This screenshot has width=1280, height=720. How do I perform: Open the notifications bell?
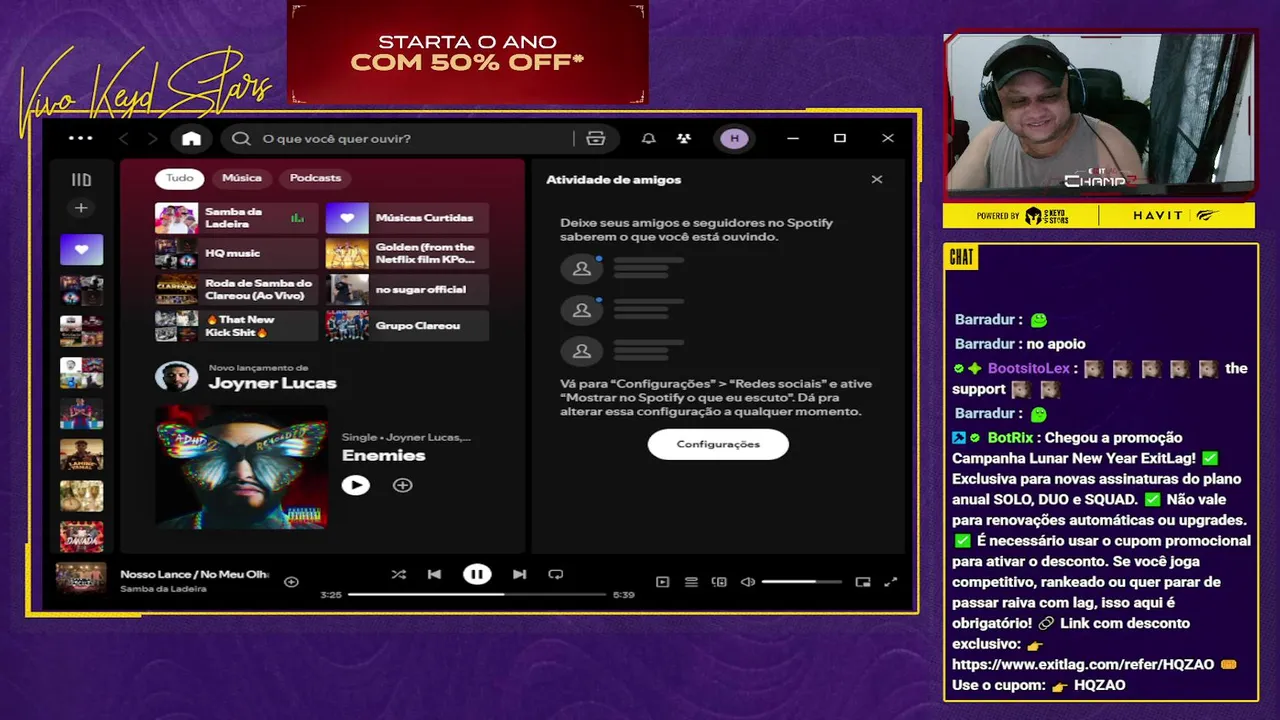click(x=648, y=138)
